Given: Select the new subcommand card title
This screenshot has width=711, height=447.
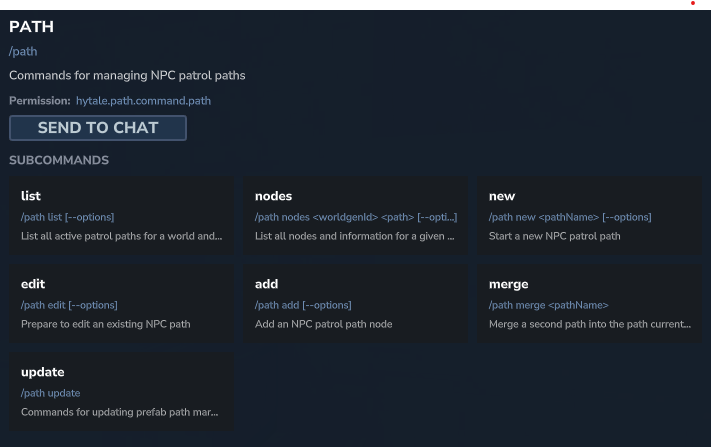Looking at the screenshot, I should pyautogui.click(x=502, y=196).
